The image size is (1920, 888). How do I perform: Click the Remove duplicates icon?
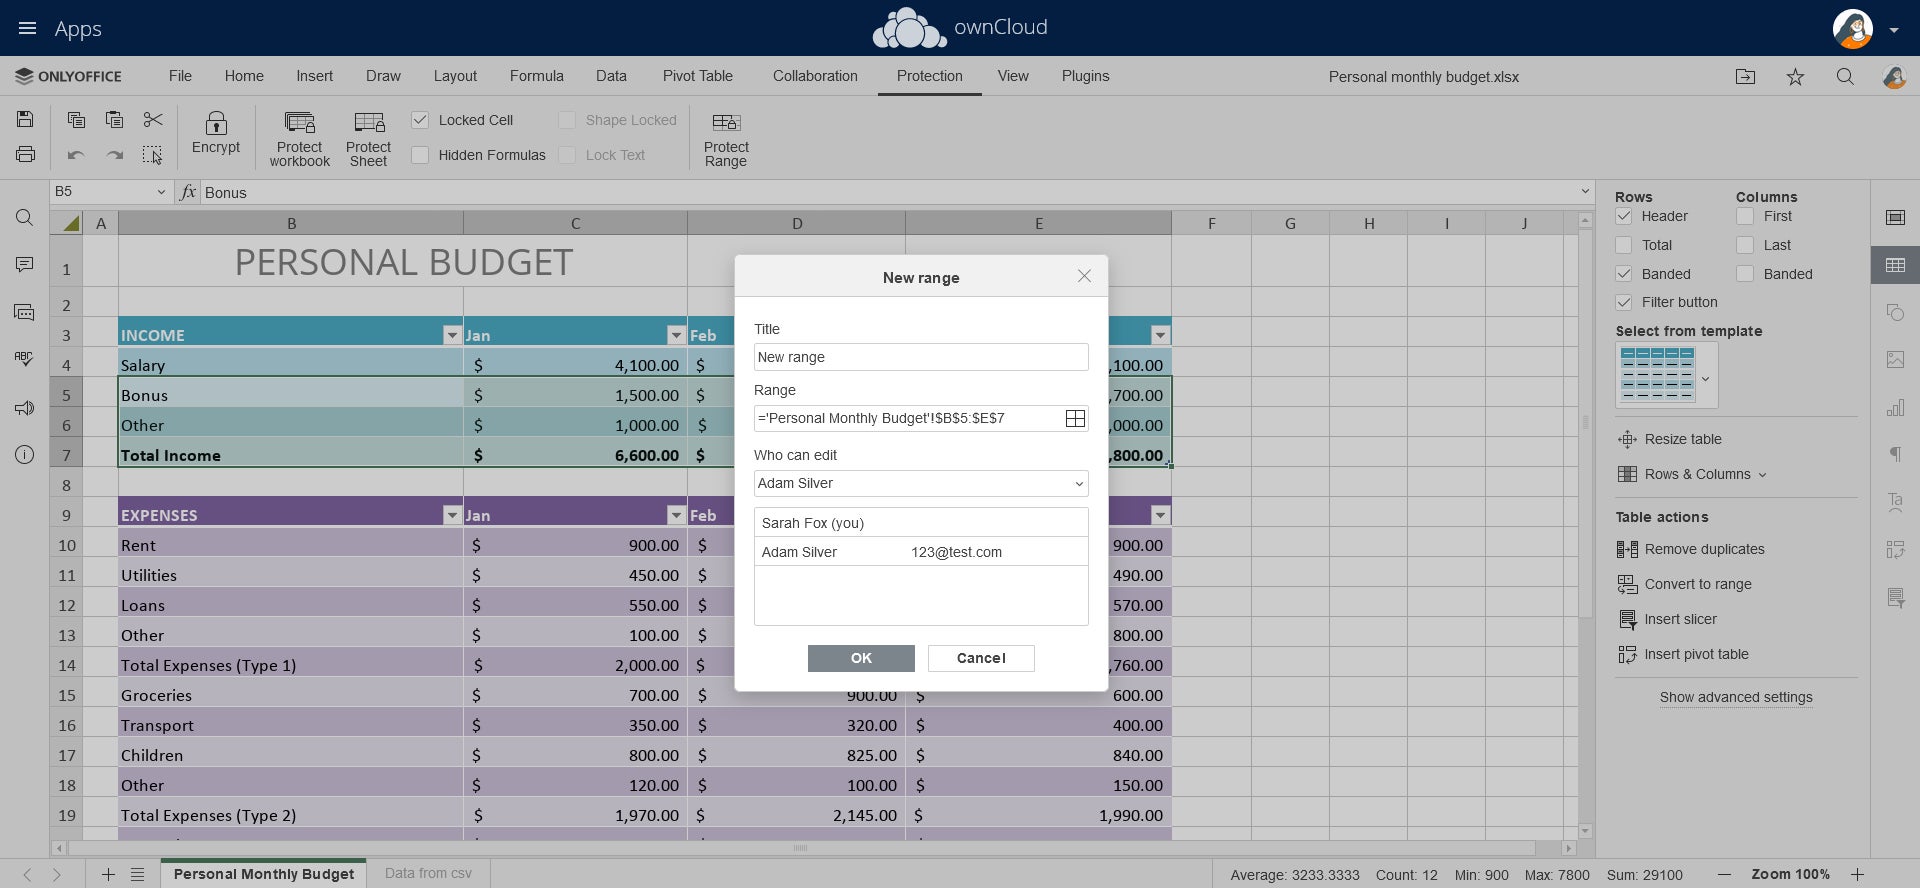coord(1627,549)
